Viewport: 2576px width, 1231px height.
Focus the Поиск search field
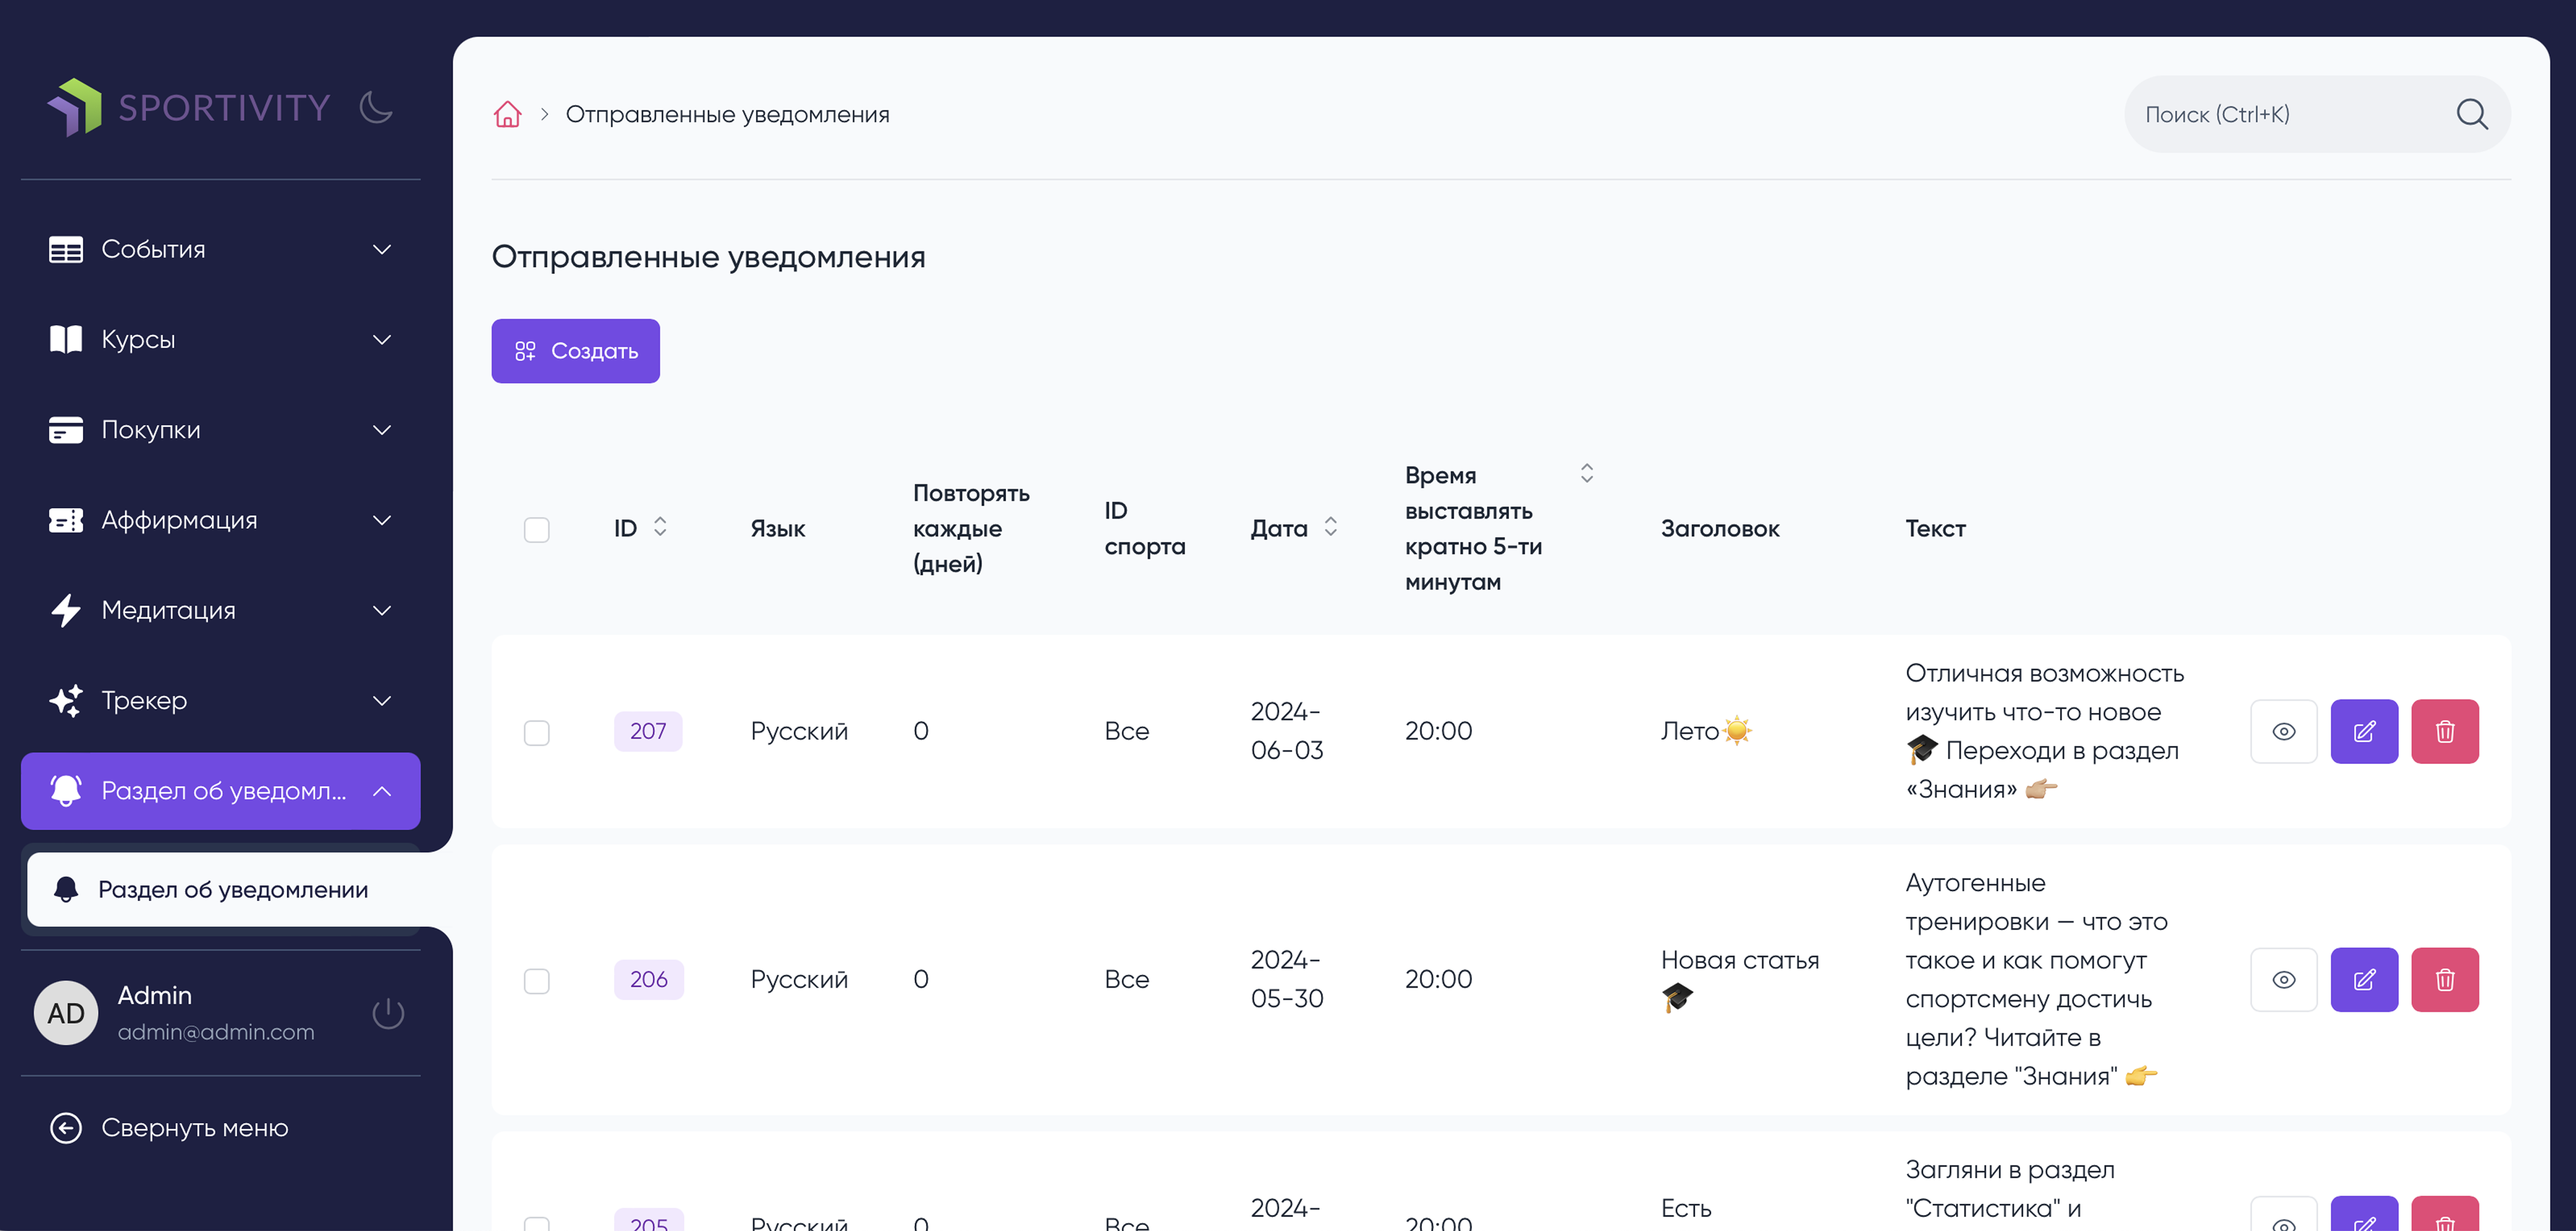pos(2317,114)
